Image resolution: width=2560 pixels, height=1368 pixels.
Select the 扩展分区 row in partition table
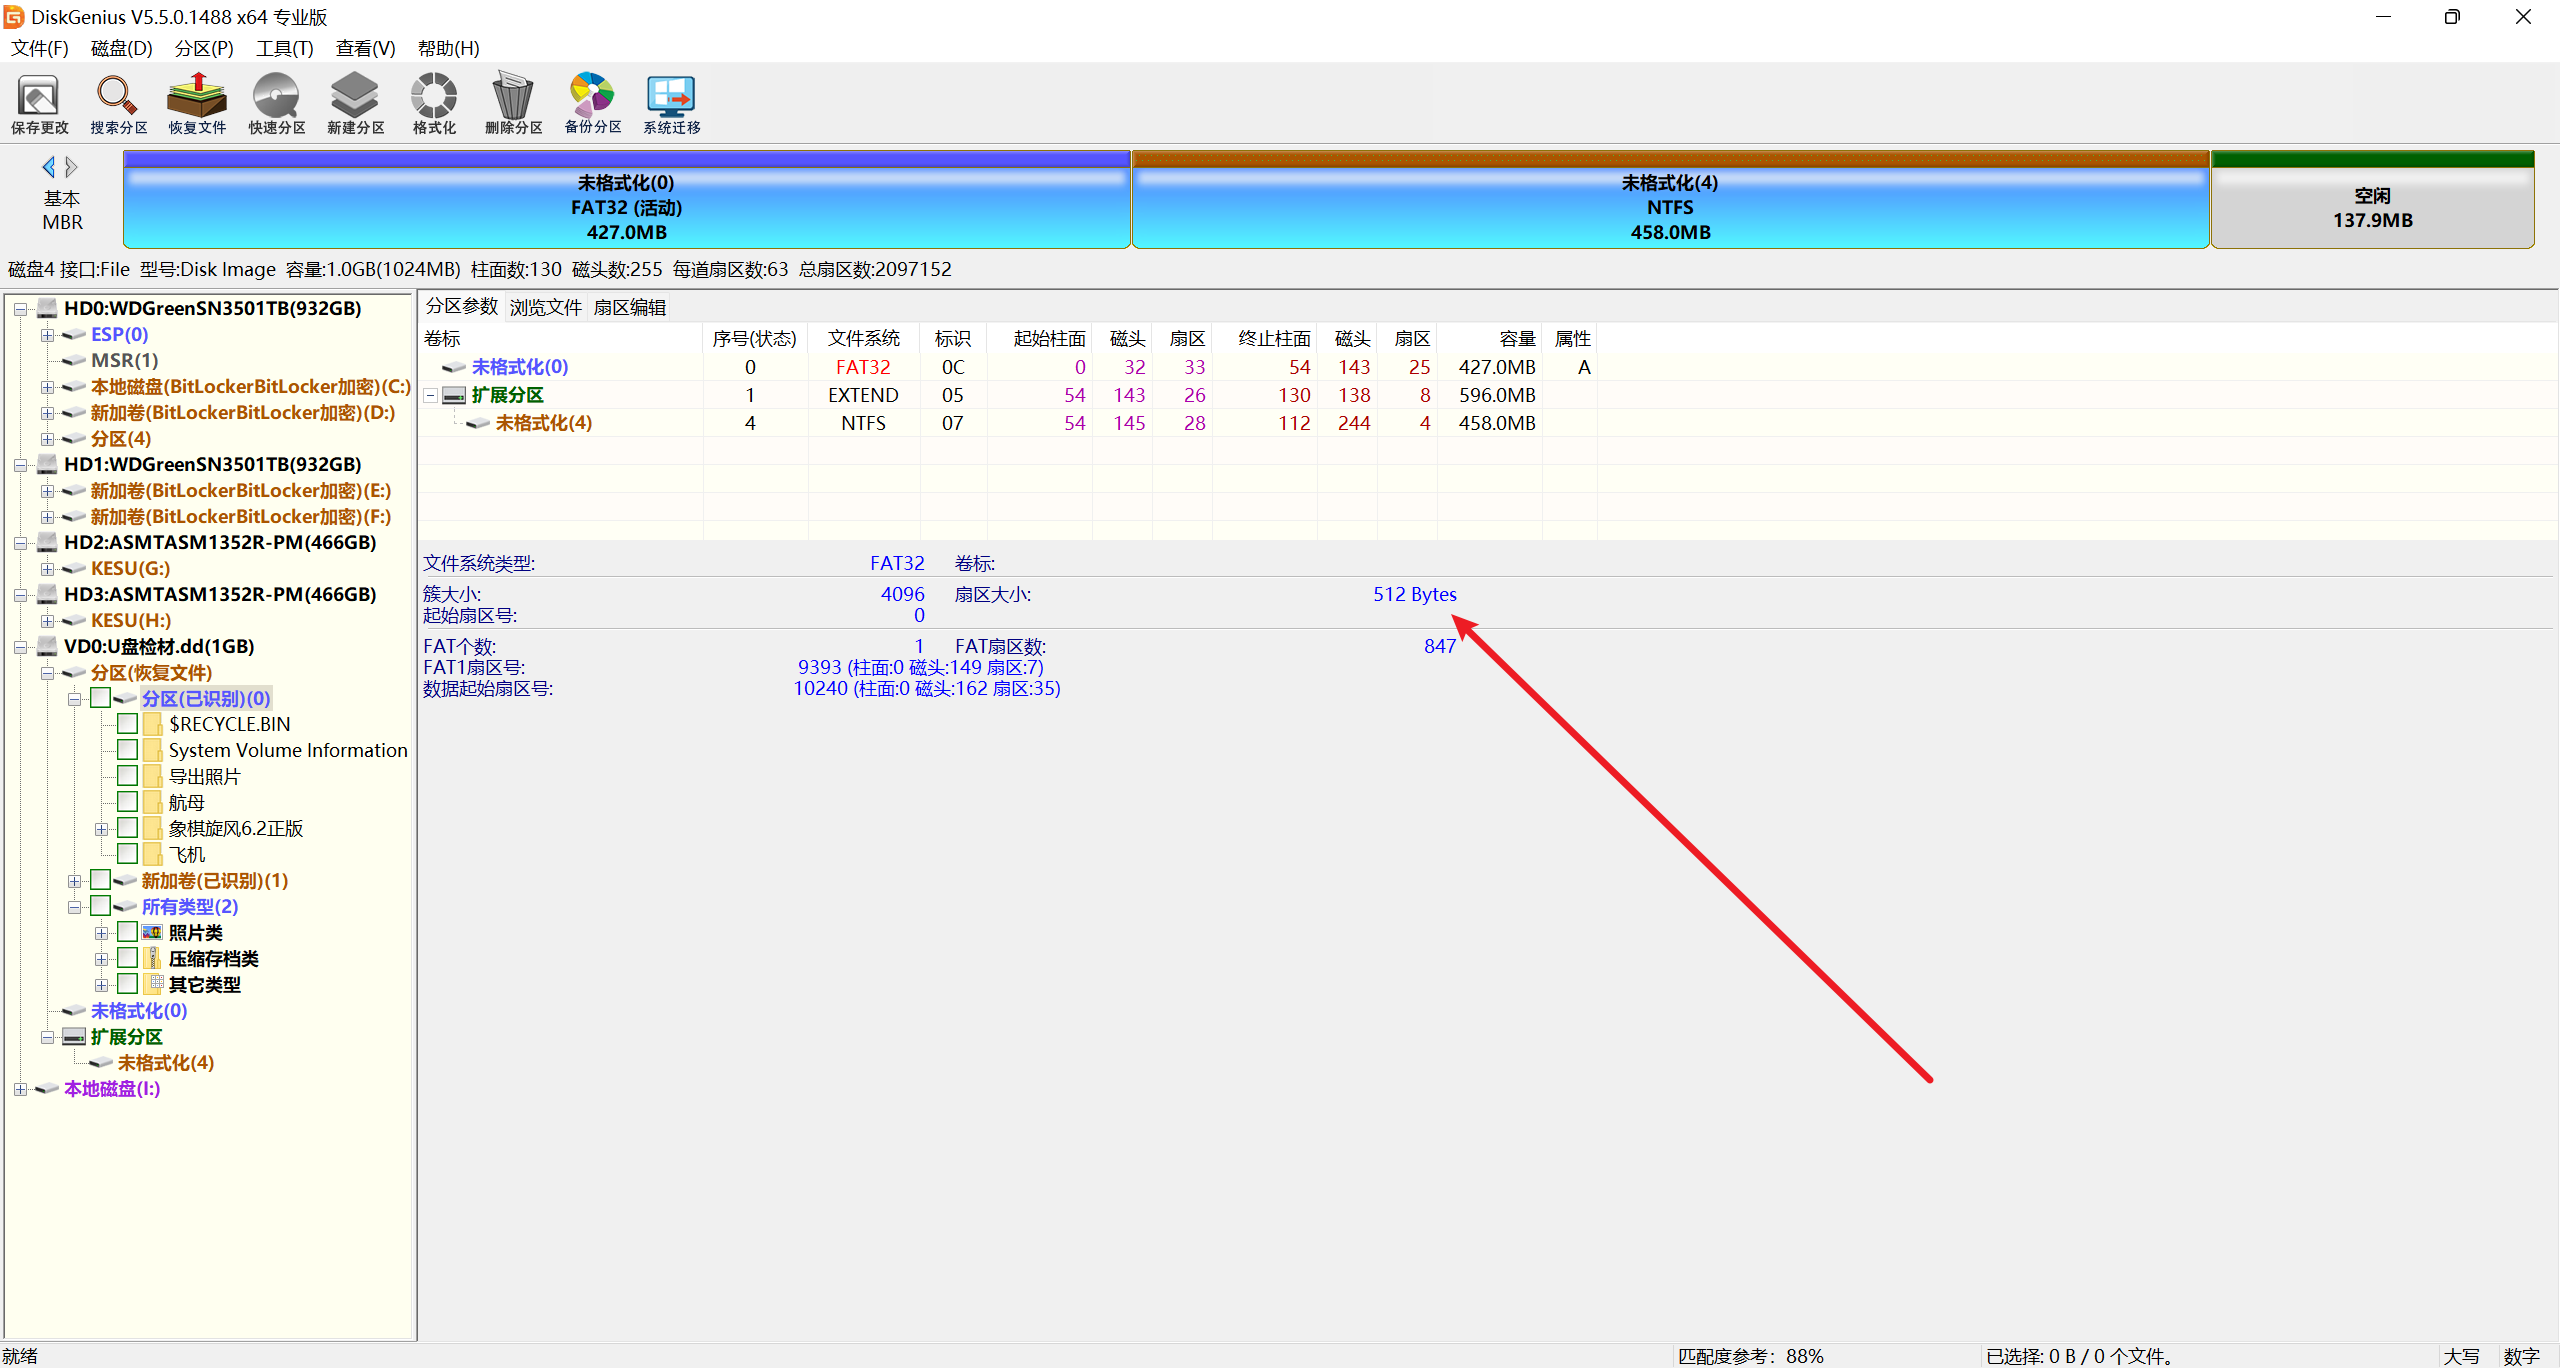click(507, 395)
